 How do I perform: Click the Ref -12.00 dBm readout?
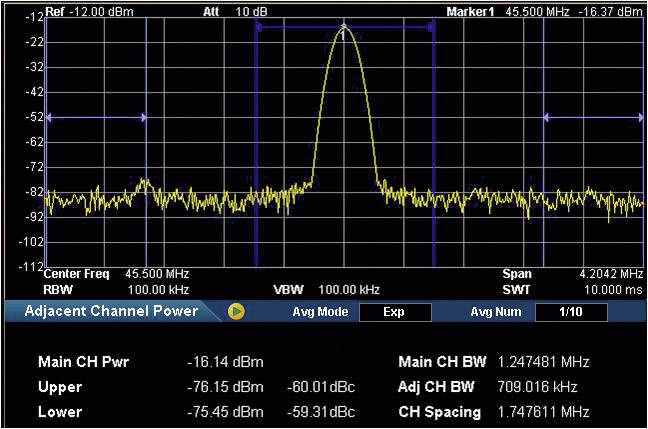[x=90, y=12]
